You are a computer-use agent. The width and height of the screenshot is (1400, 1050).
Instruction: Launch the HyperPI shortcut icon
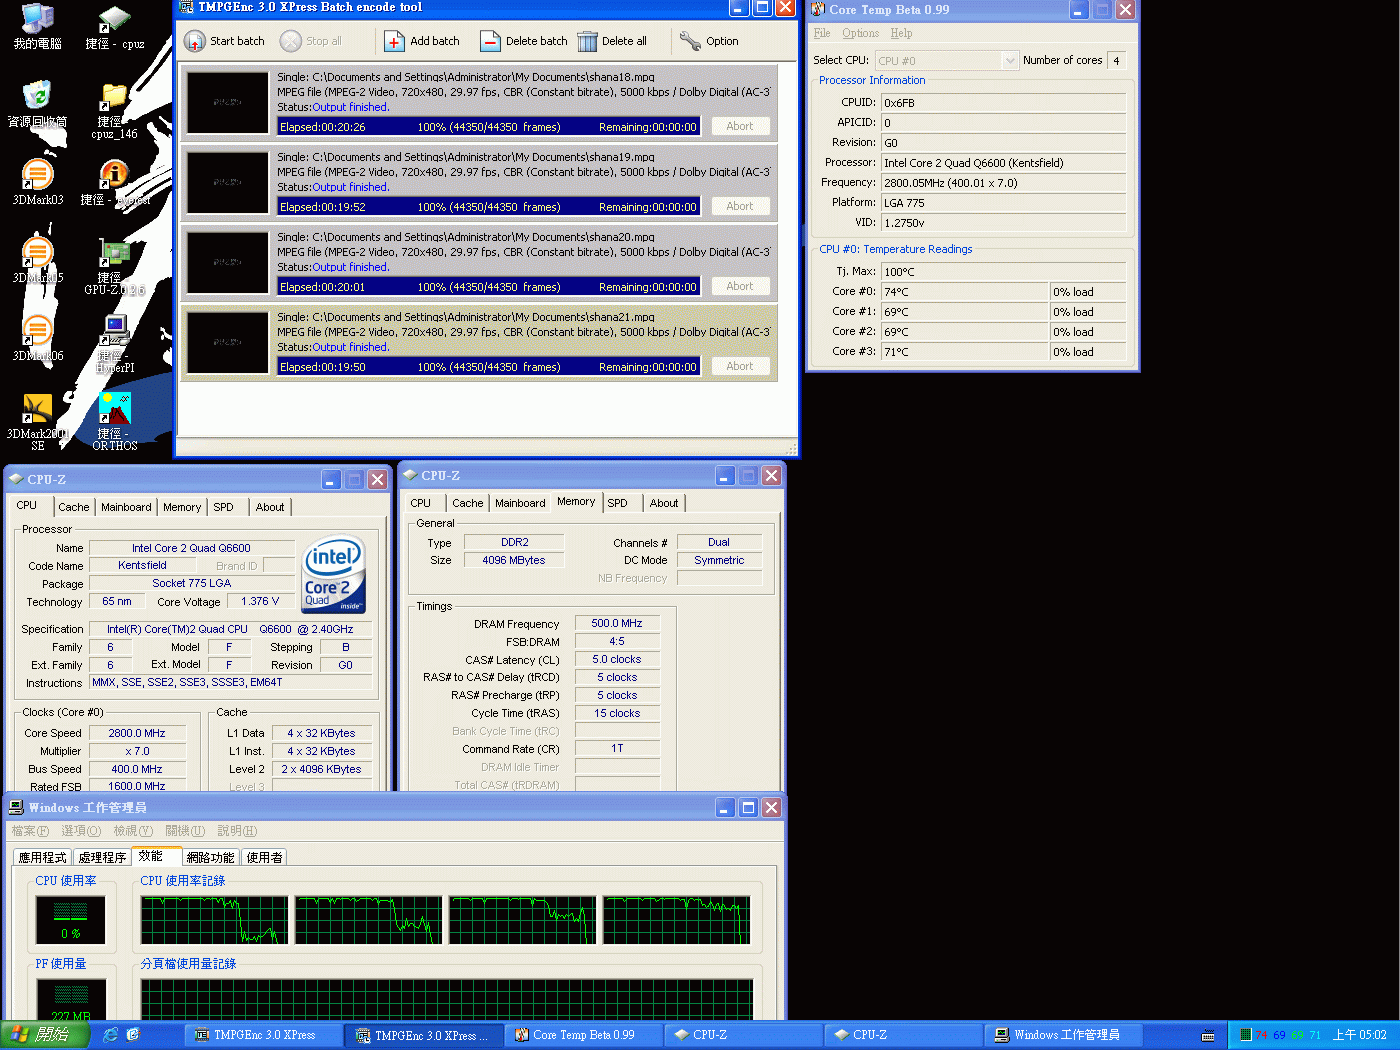(x=115, y=344)
